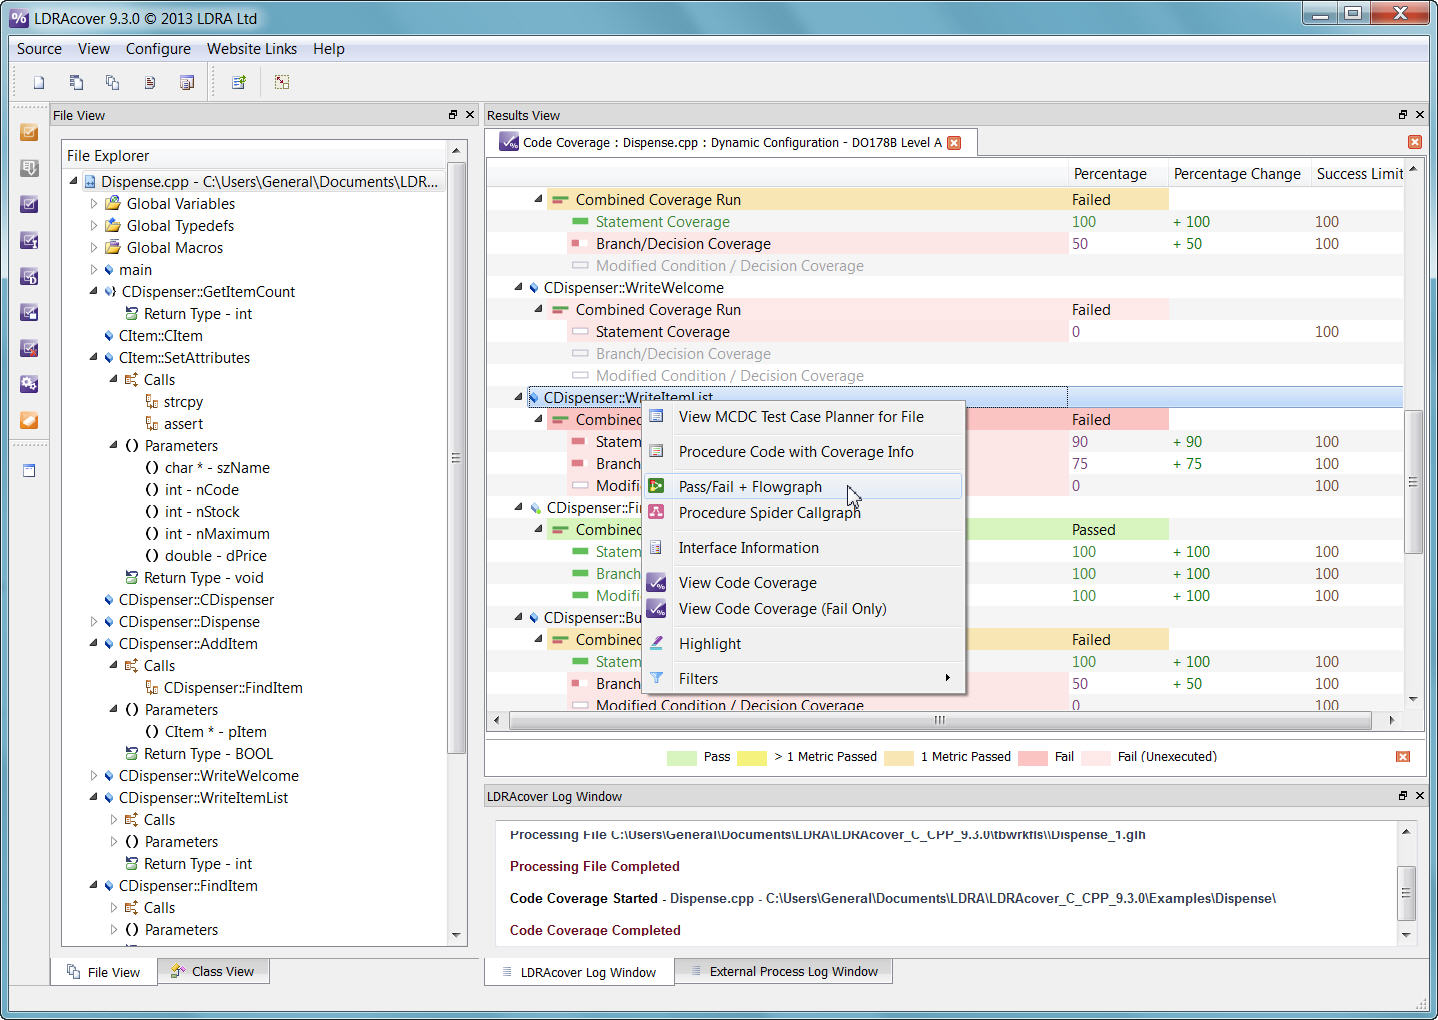The width and height of the screenshot is (1438, 1020).
Task: Open the Filters submenu arrow
Action: point(947,678)
